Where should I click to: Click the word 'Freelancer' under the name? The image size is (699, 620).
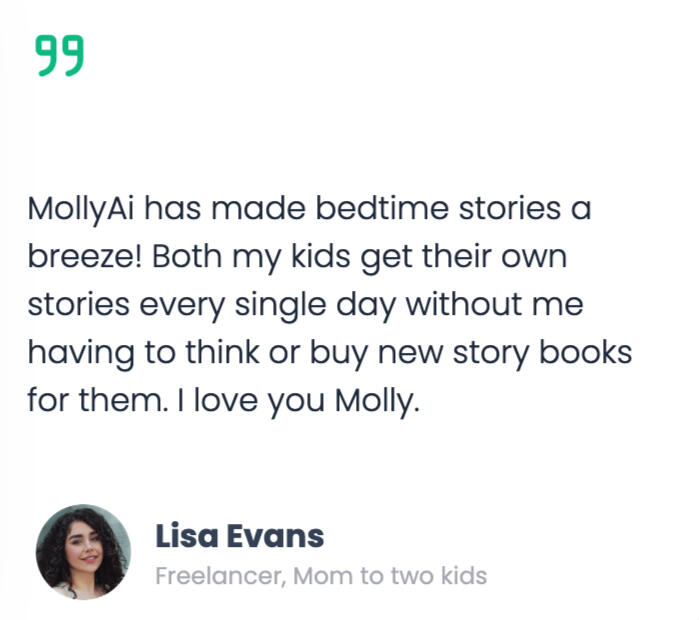[x=220, y=576]
